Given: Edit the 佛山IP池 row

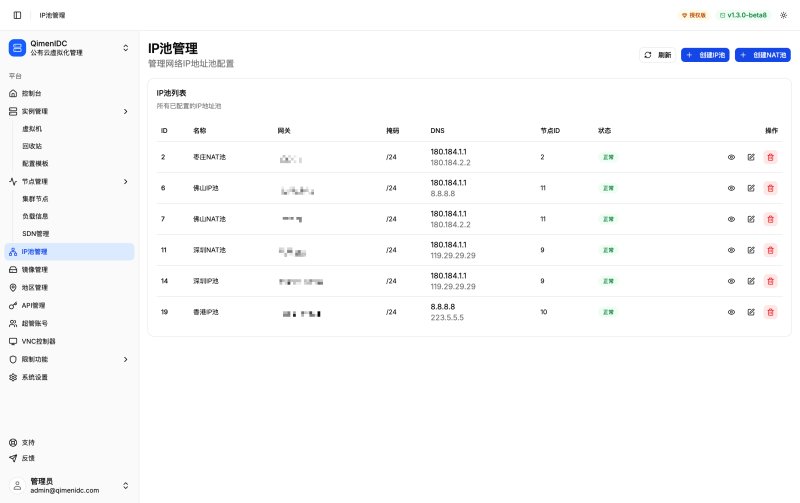Looking at the screenshot, I should click(751, 188).
